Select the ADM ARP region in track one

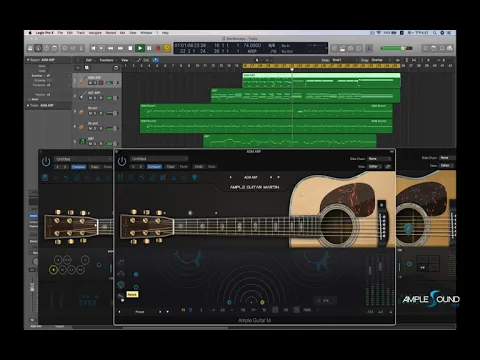[x=321, y=80]
